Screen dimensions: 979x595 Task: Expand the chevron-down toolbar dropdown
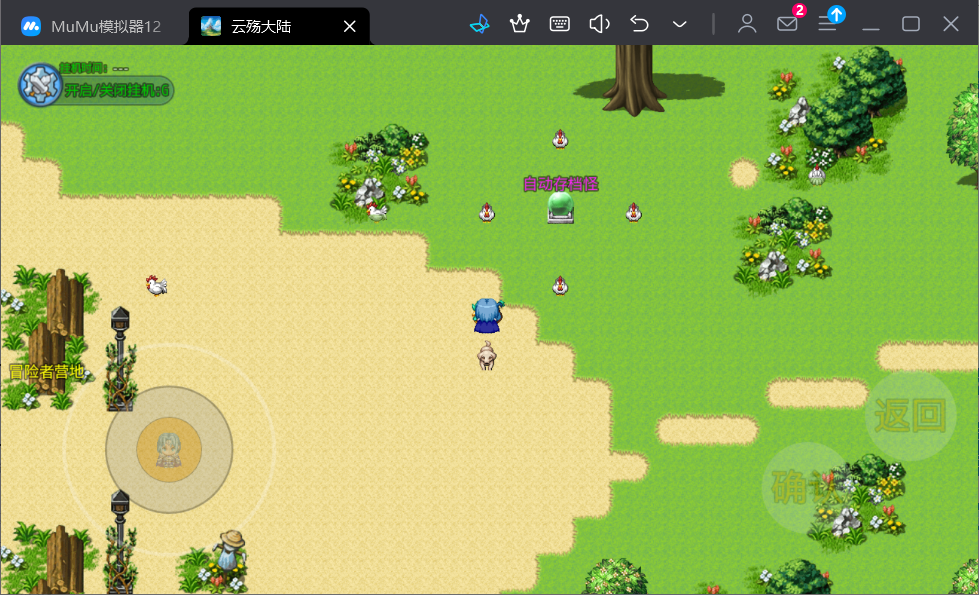click(680, 24)
